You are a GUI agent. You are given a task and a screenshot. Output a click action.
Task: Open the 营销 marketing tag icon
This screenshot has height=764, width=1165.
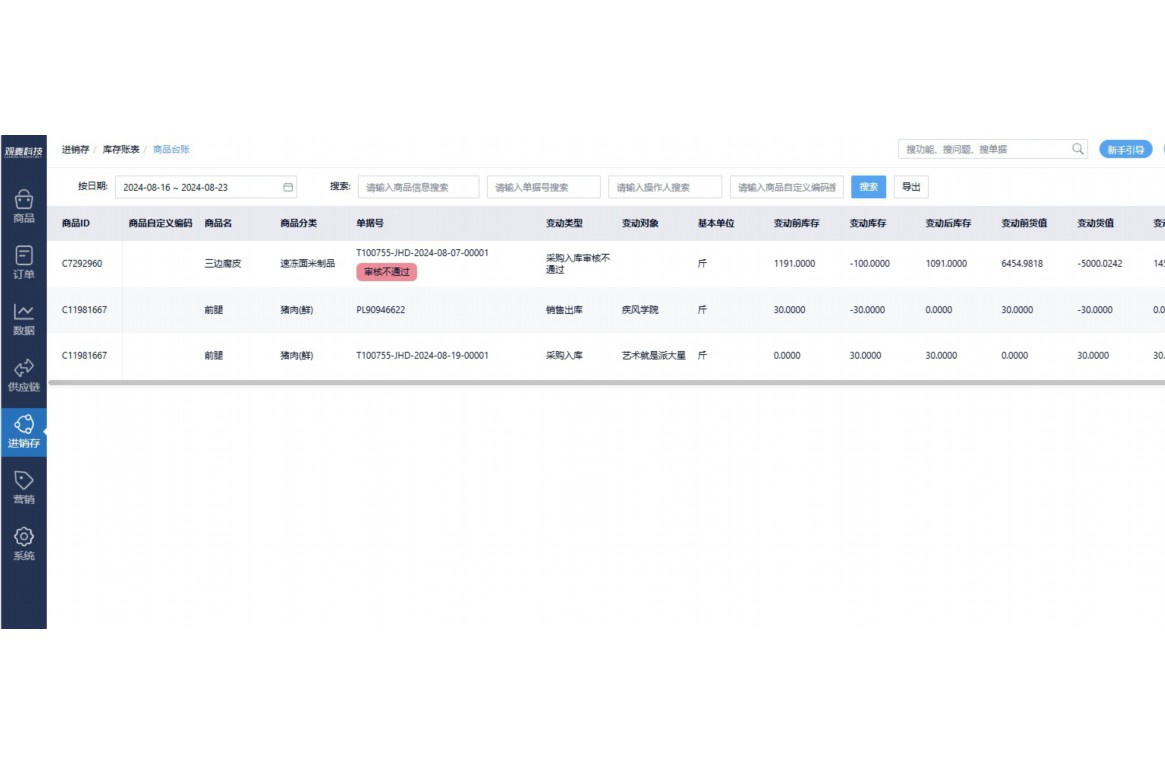(x=24, y=481)
